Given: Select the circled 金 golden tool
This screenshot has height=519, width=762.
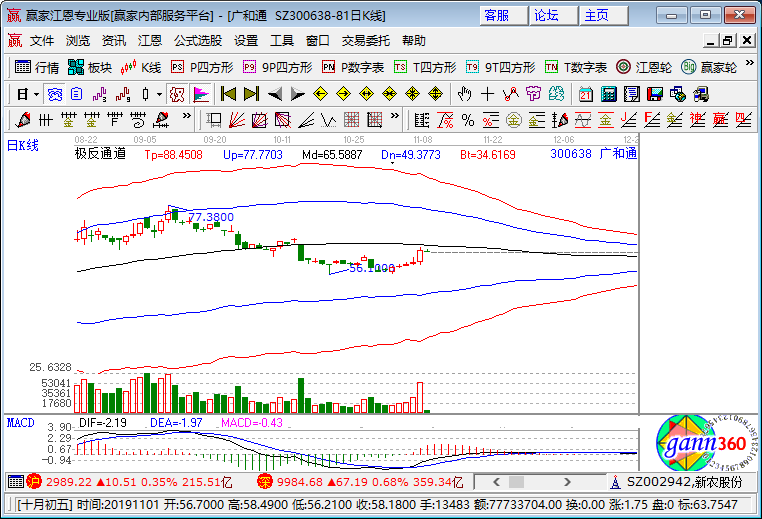Looking at the screenshot, I should [514, 120].
